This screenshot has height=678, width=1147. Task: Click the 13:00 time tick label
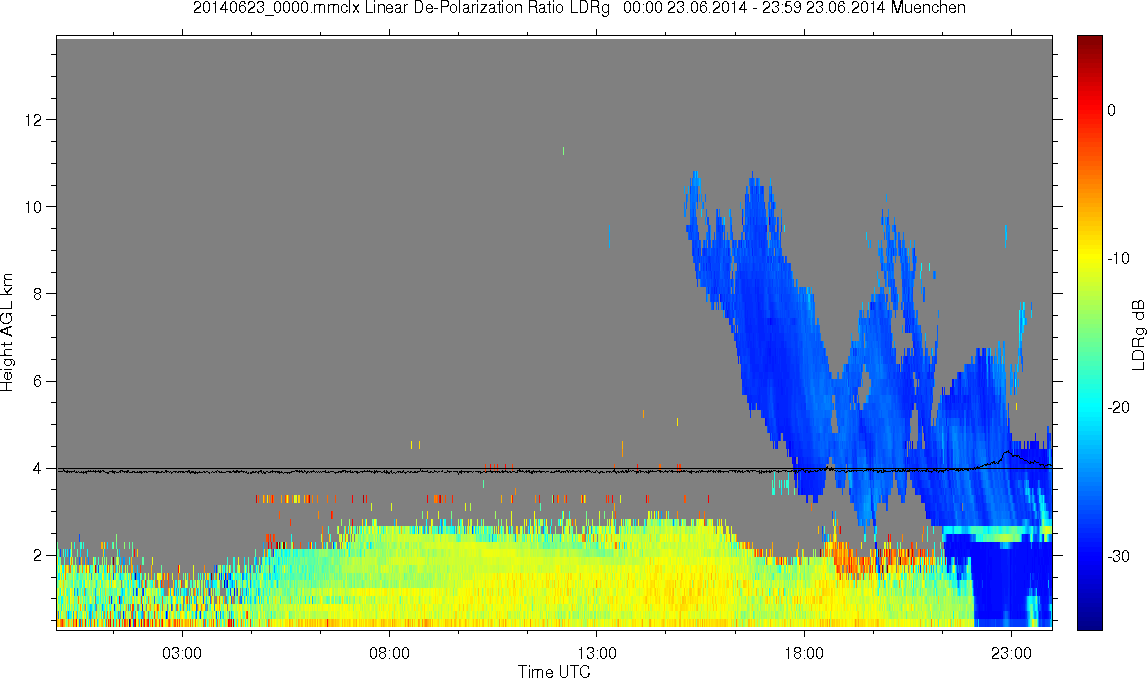596,653
